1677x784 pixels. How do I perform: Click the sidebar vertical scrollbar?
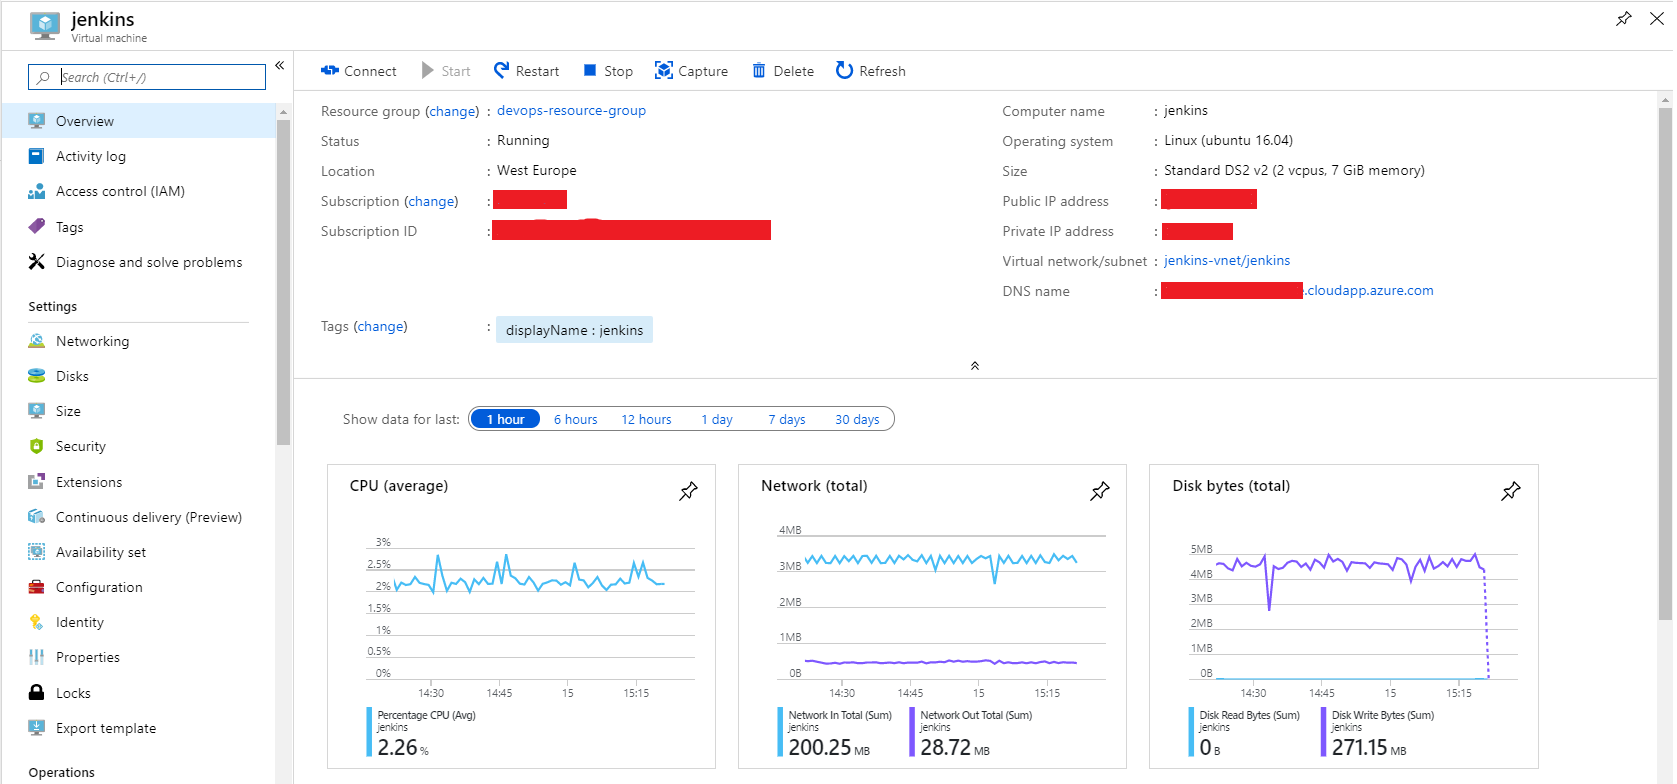(x=283, y=280)
